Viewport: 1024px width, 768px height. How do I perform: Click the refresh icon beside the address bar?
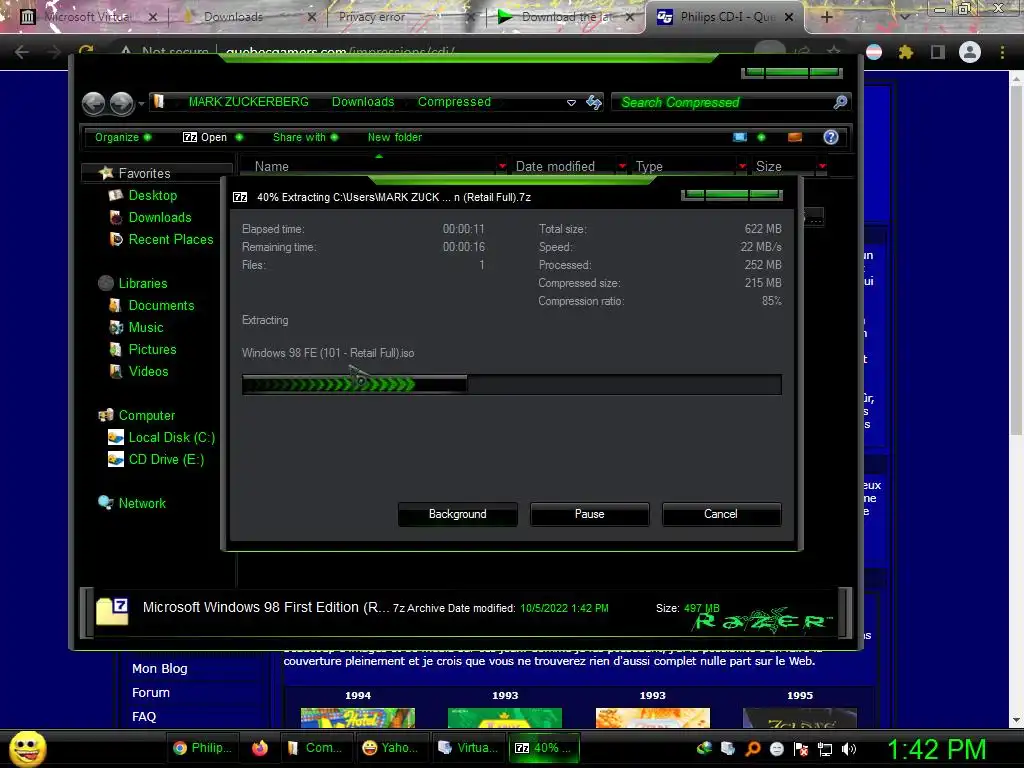pyautogui.click(x=594, y=102)
